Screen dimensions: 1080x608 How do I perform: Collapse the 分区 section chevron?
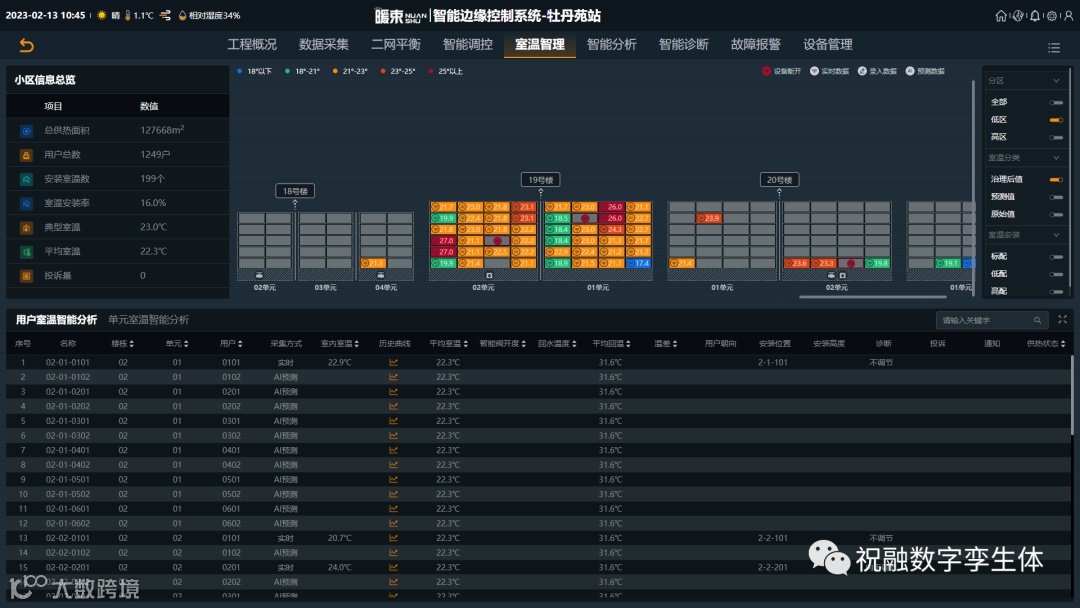click(1056, 81)
